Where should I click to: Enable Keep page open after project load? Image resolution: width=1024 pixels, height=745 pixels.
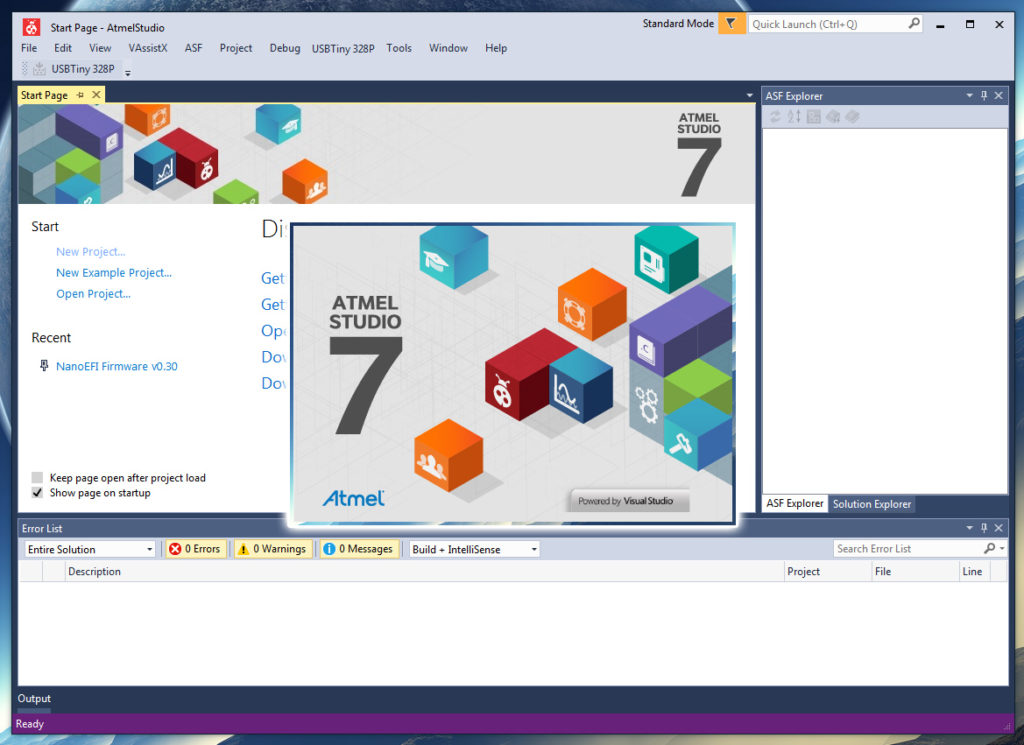pyautogui.click(x=38, y=478)
